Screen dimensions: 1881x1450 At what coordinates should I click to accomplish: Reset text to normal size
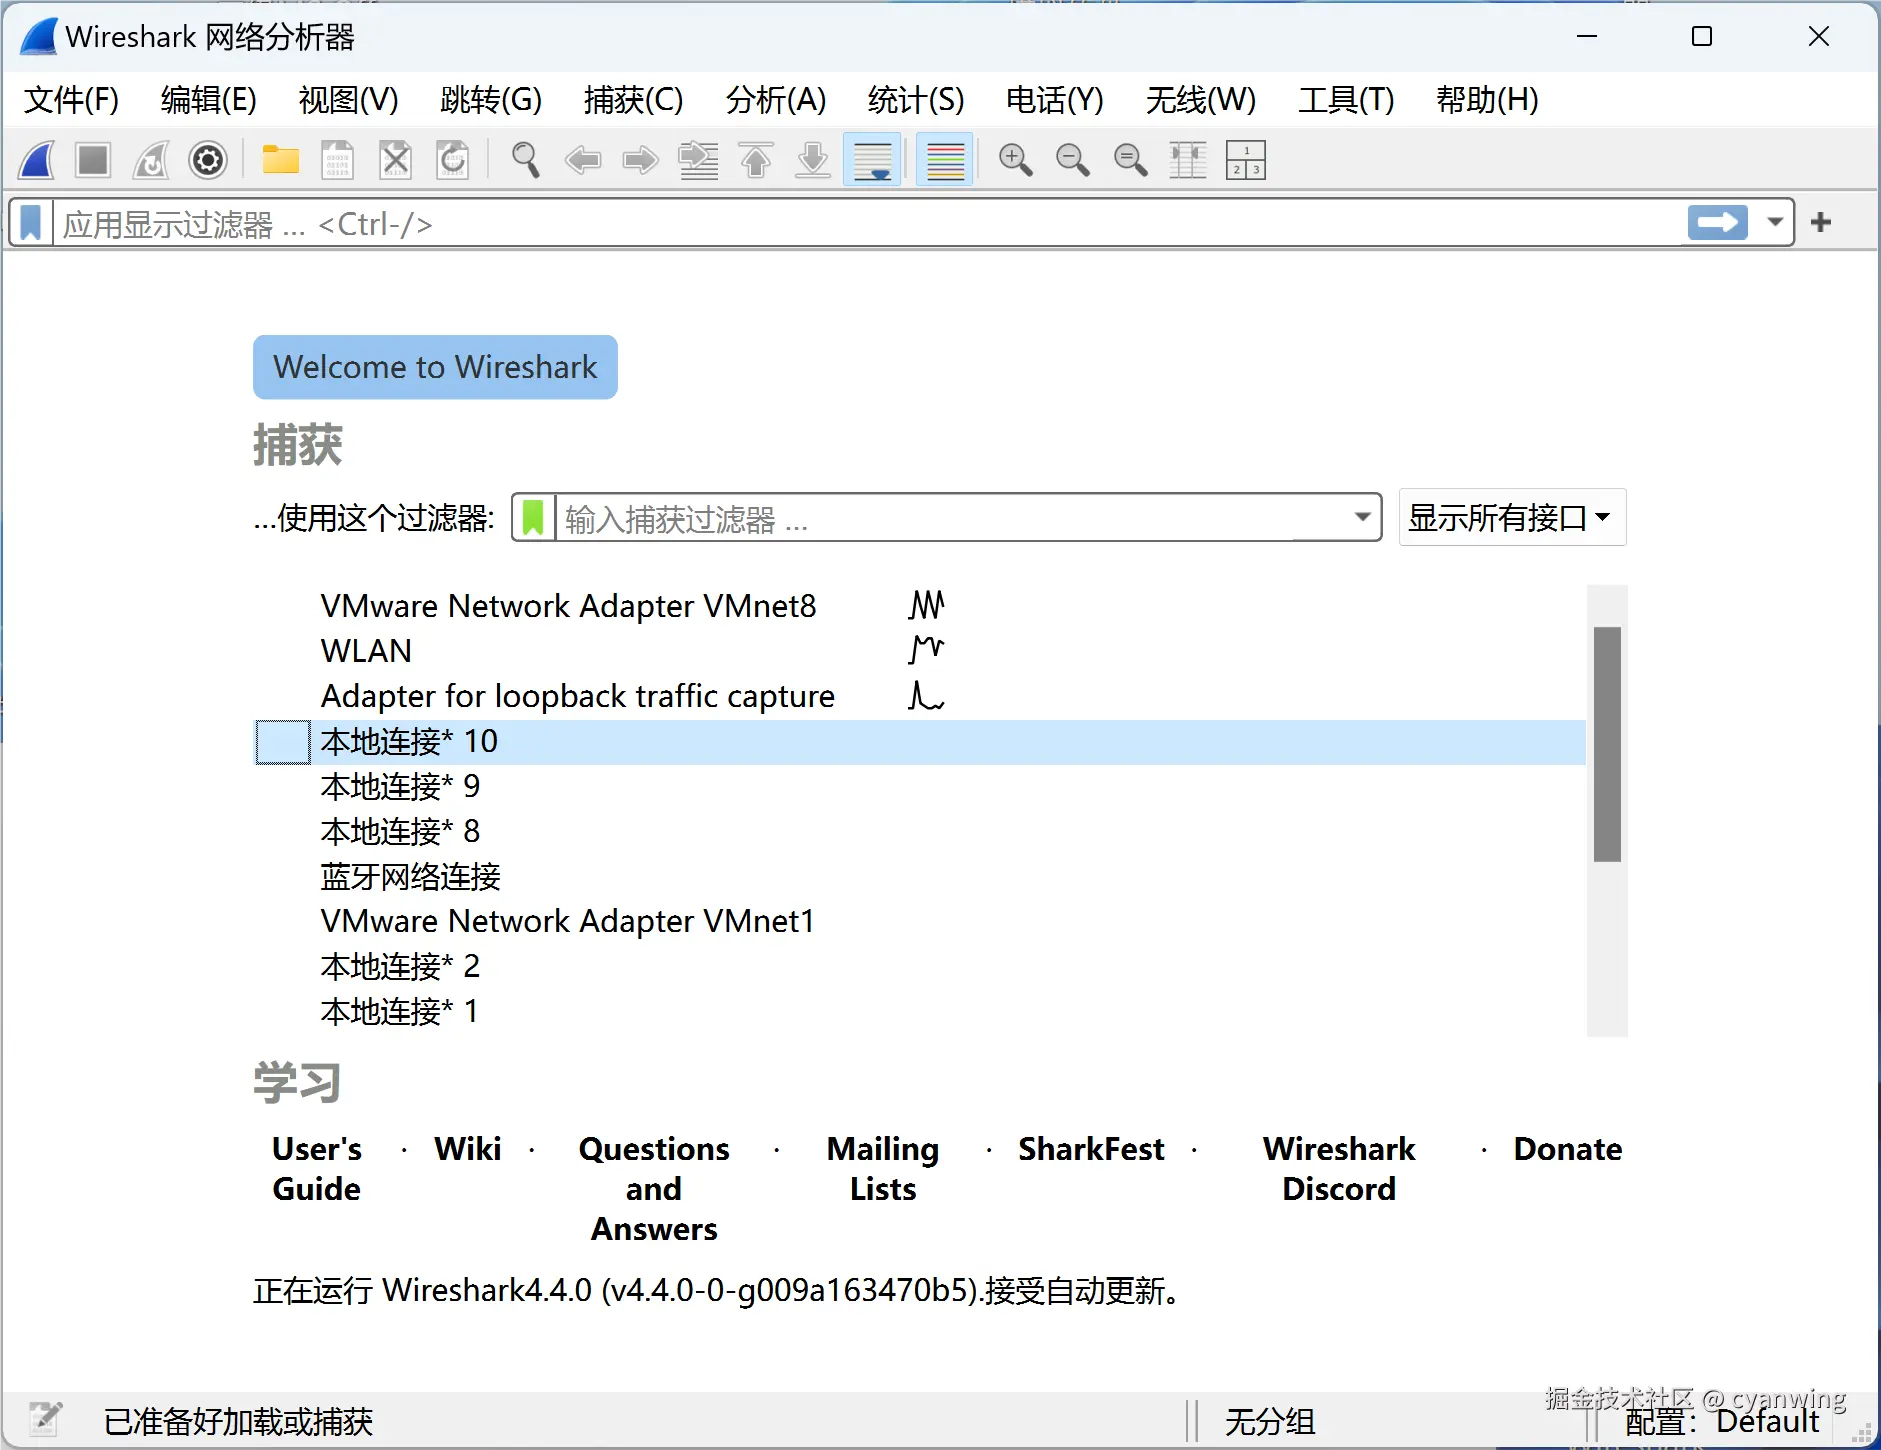click(x=1131, y=160)
